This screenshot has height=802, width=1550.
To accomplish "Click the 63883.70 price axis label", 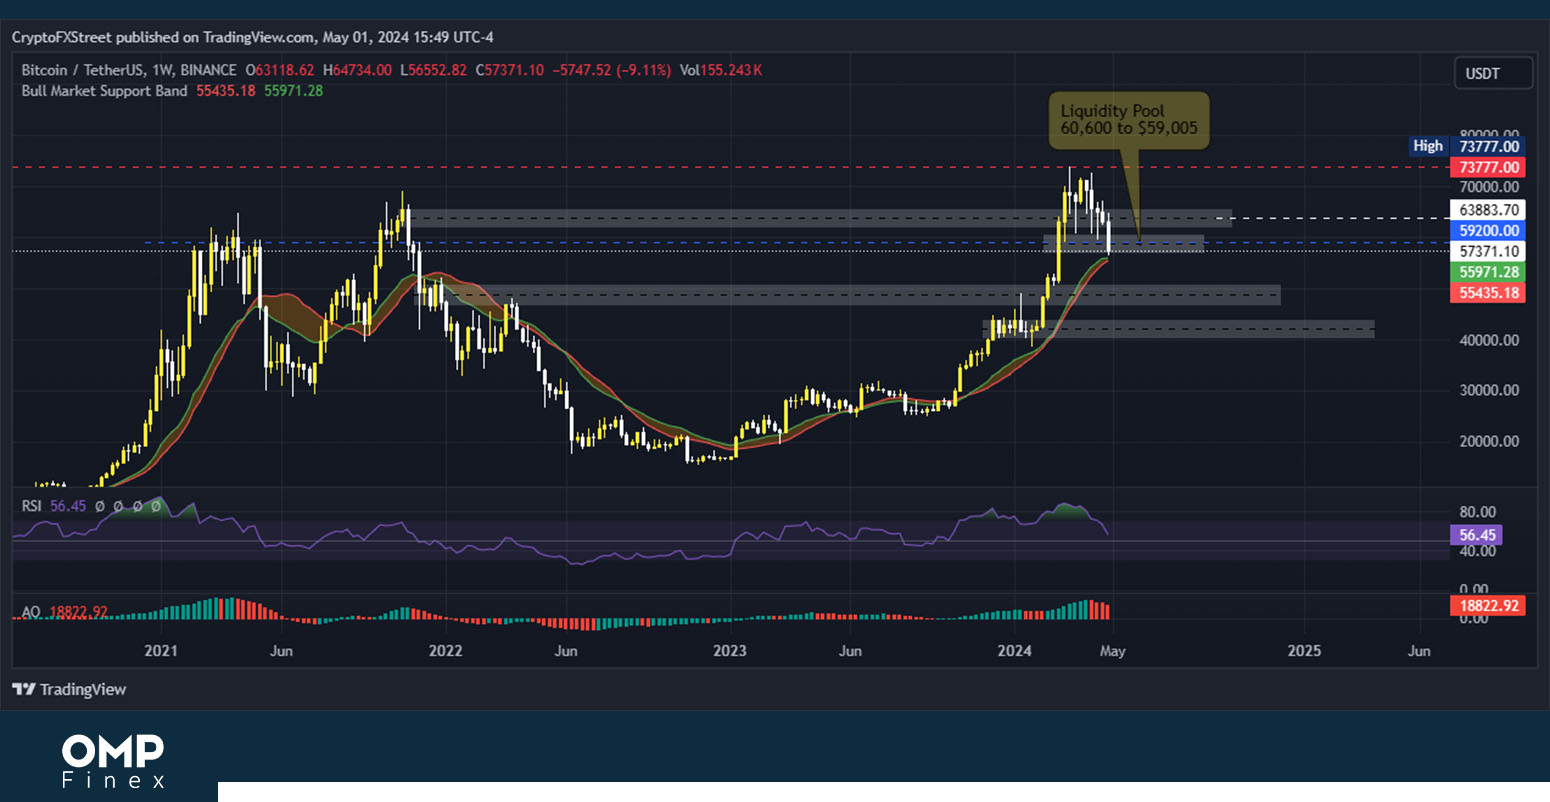I will pyautogui.click(x=1489, y=210).
